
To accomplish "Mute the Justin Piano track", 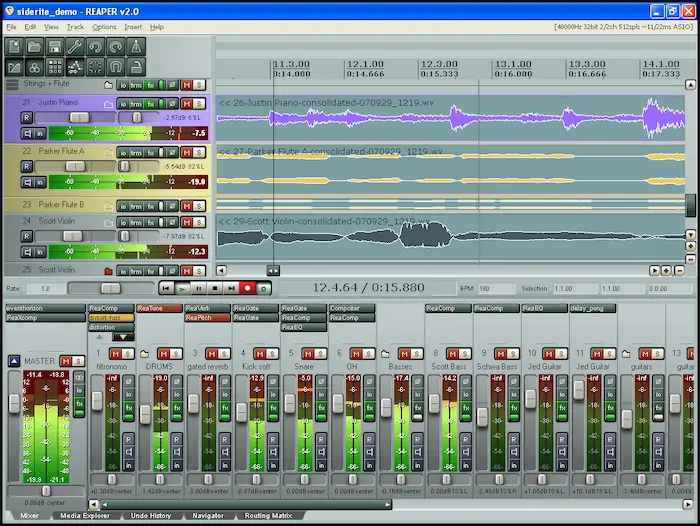I will (x=186, y=102).
